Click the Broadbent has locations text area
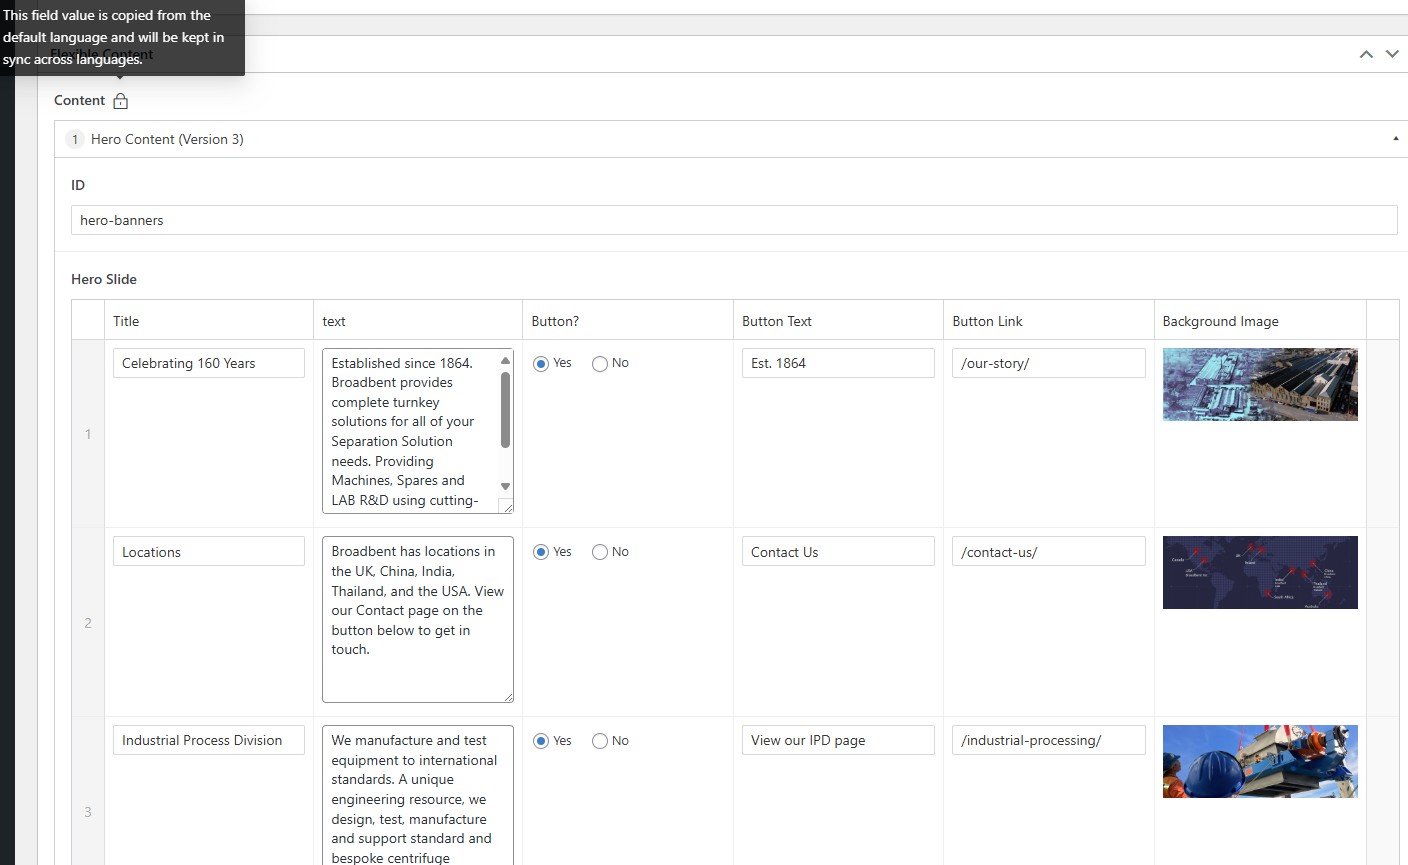Viewport: 1408px width, 865px height. (x=418, y=620)
